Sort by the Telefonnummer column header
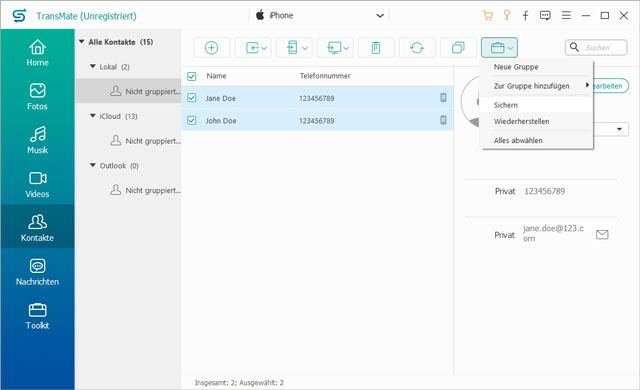The height and width of the screenshot is (390, 640). 325,76
